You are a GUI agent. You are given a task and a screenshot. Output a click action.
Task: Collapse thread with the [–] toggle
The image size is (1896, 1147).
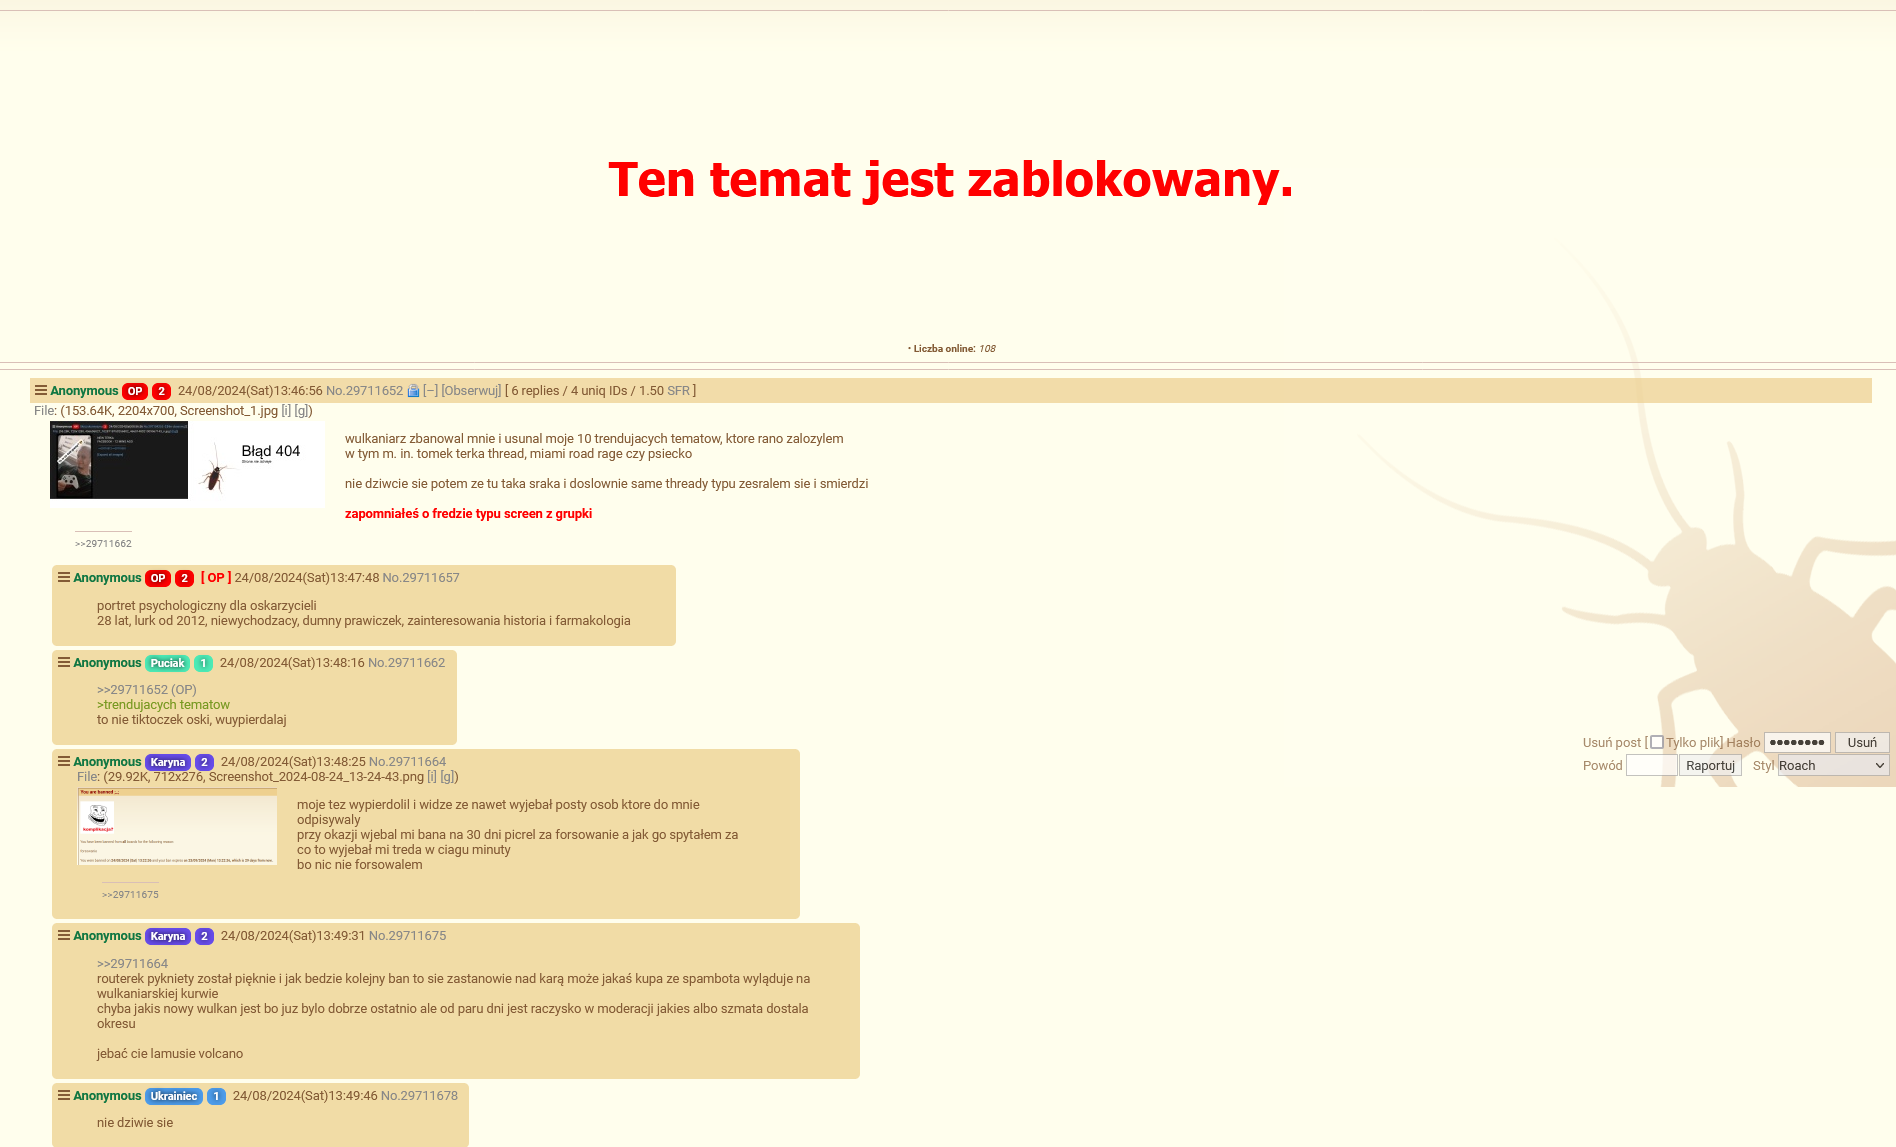point(430,391)
